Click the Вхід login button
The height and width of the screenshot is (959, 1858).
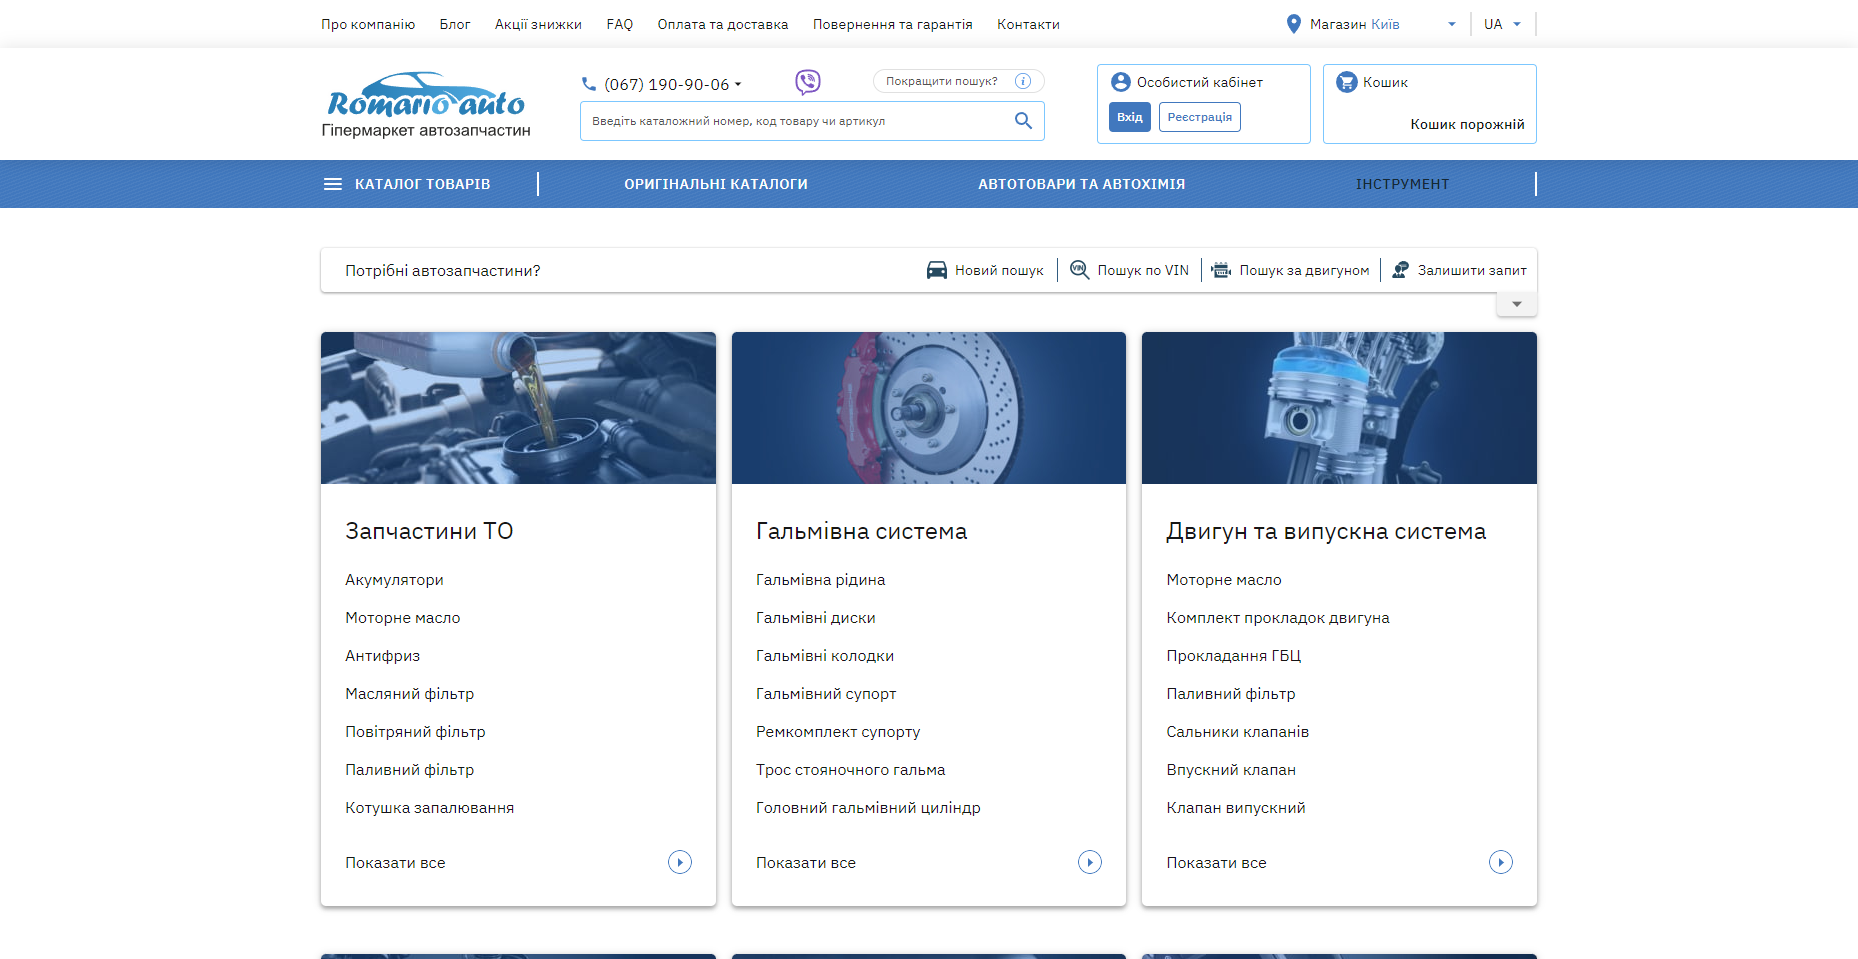tap(1130, 117)
